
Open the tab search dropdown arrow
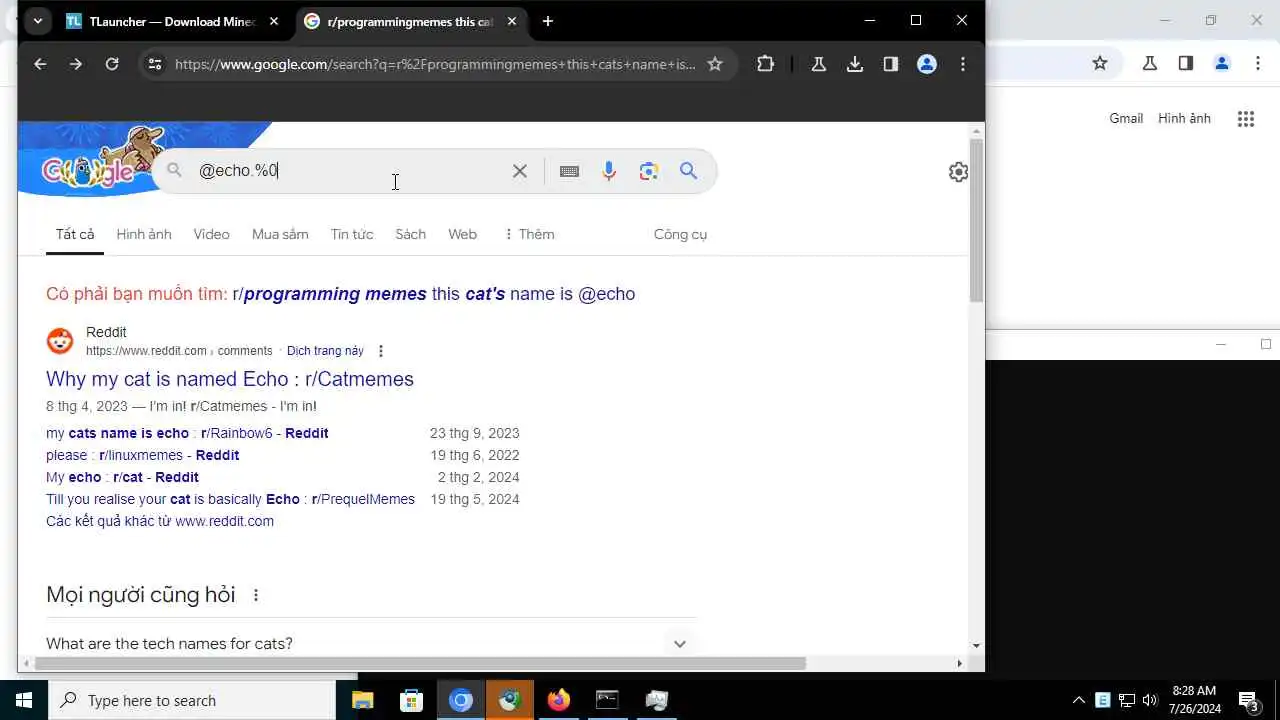(x=37, y=21)
